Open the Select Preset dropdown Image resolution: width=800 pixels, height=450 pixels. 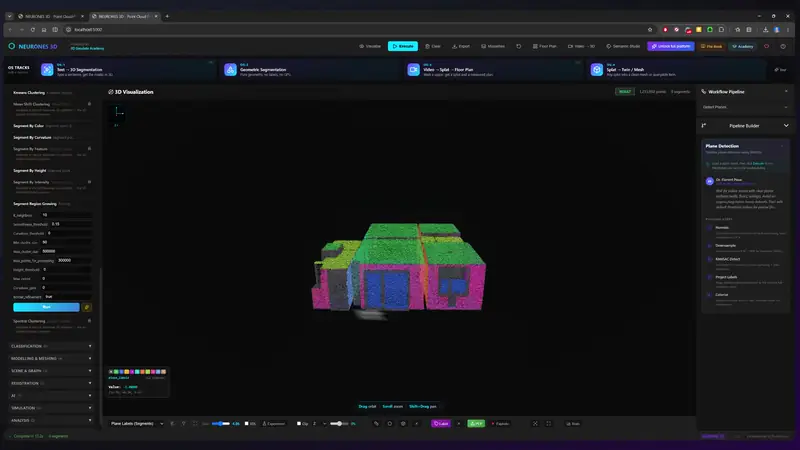pyautogui.click(x=745, y=107)
